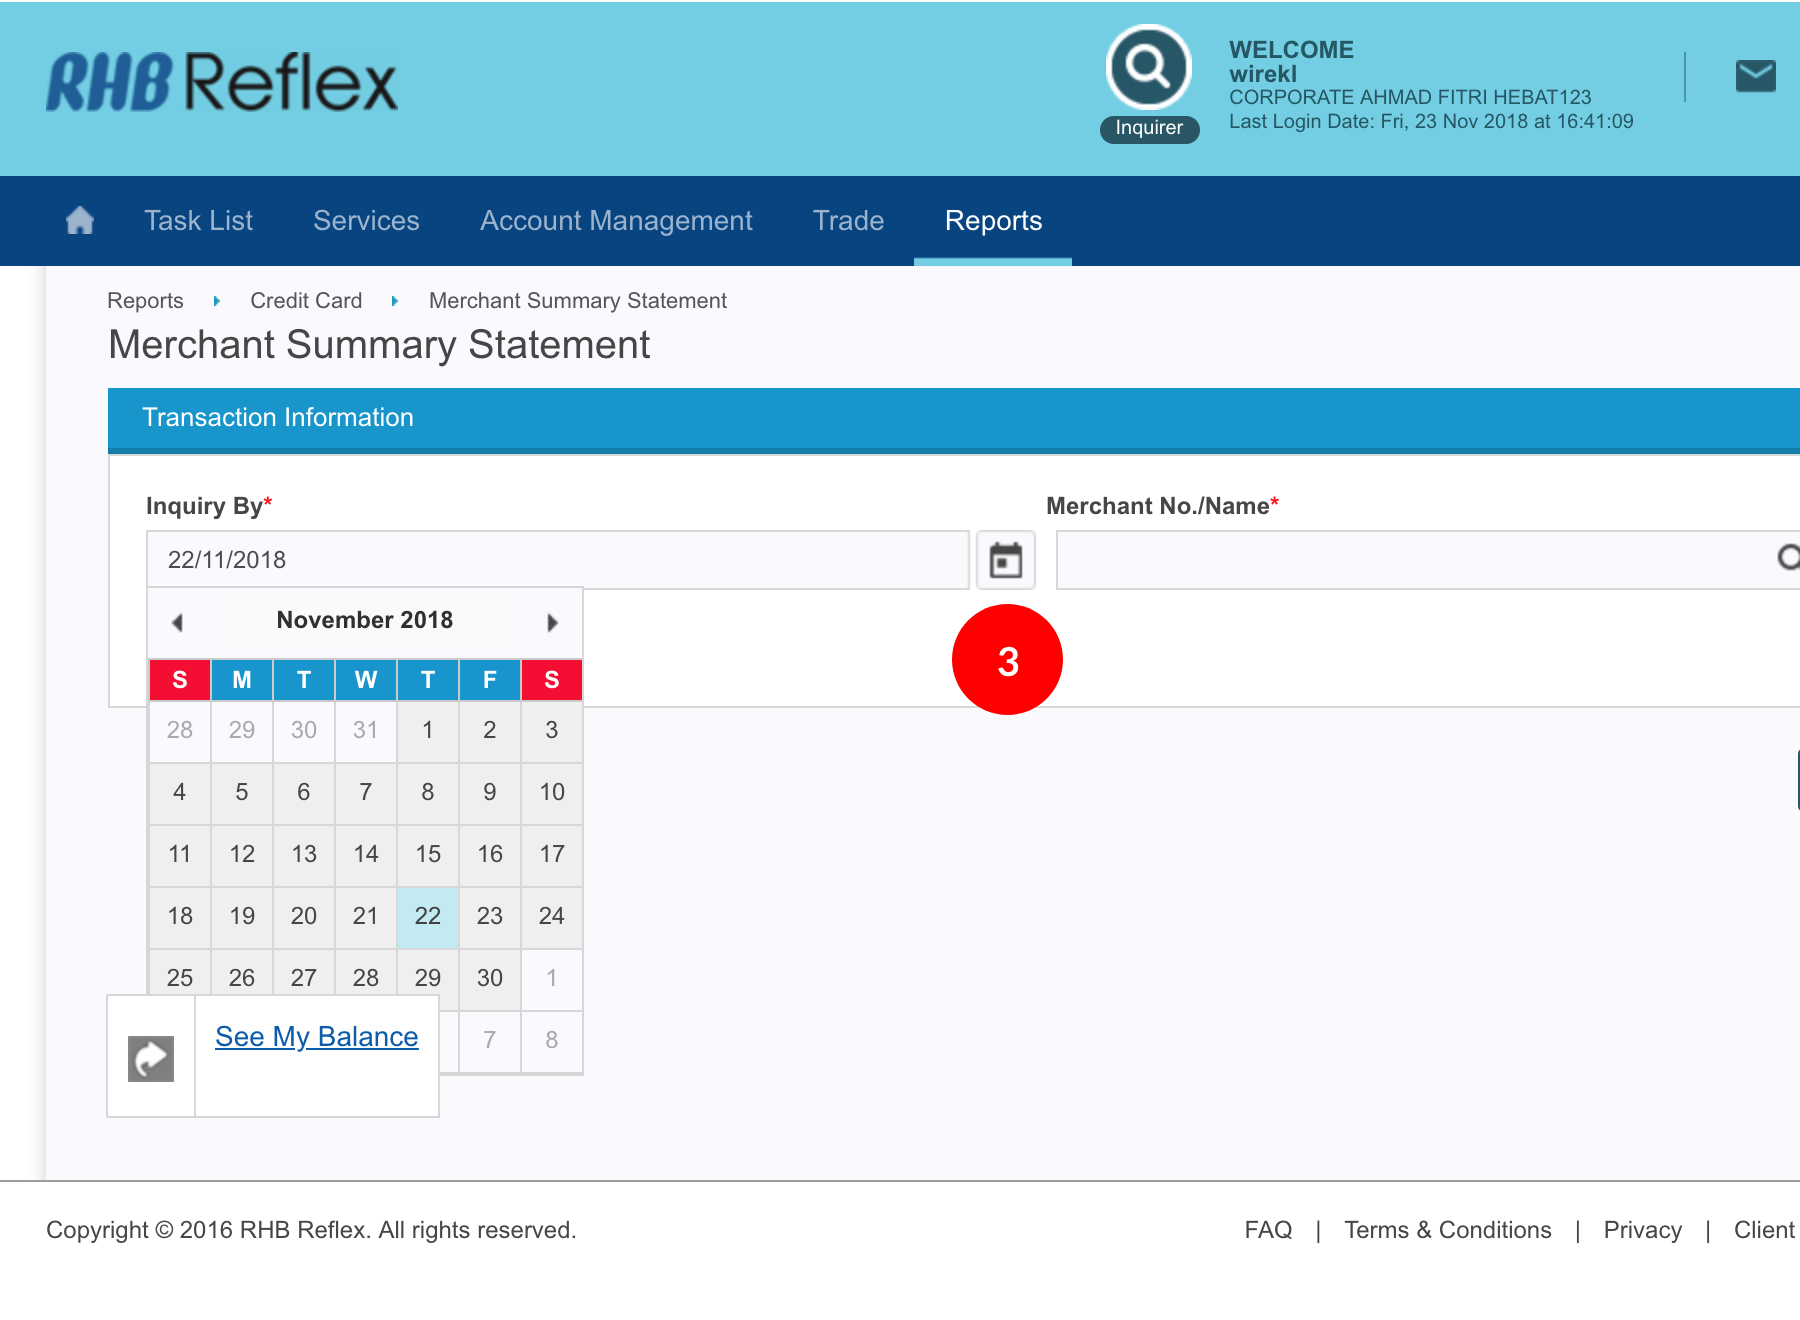This screenshot has width=1800, height=1320.
Task: Pick November 15 on the calendar
Action: click(428, 854)
